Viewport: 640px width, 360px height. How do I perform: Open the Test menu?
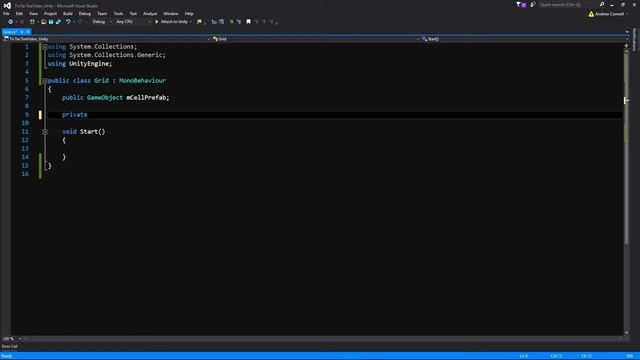pos(133,13)
